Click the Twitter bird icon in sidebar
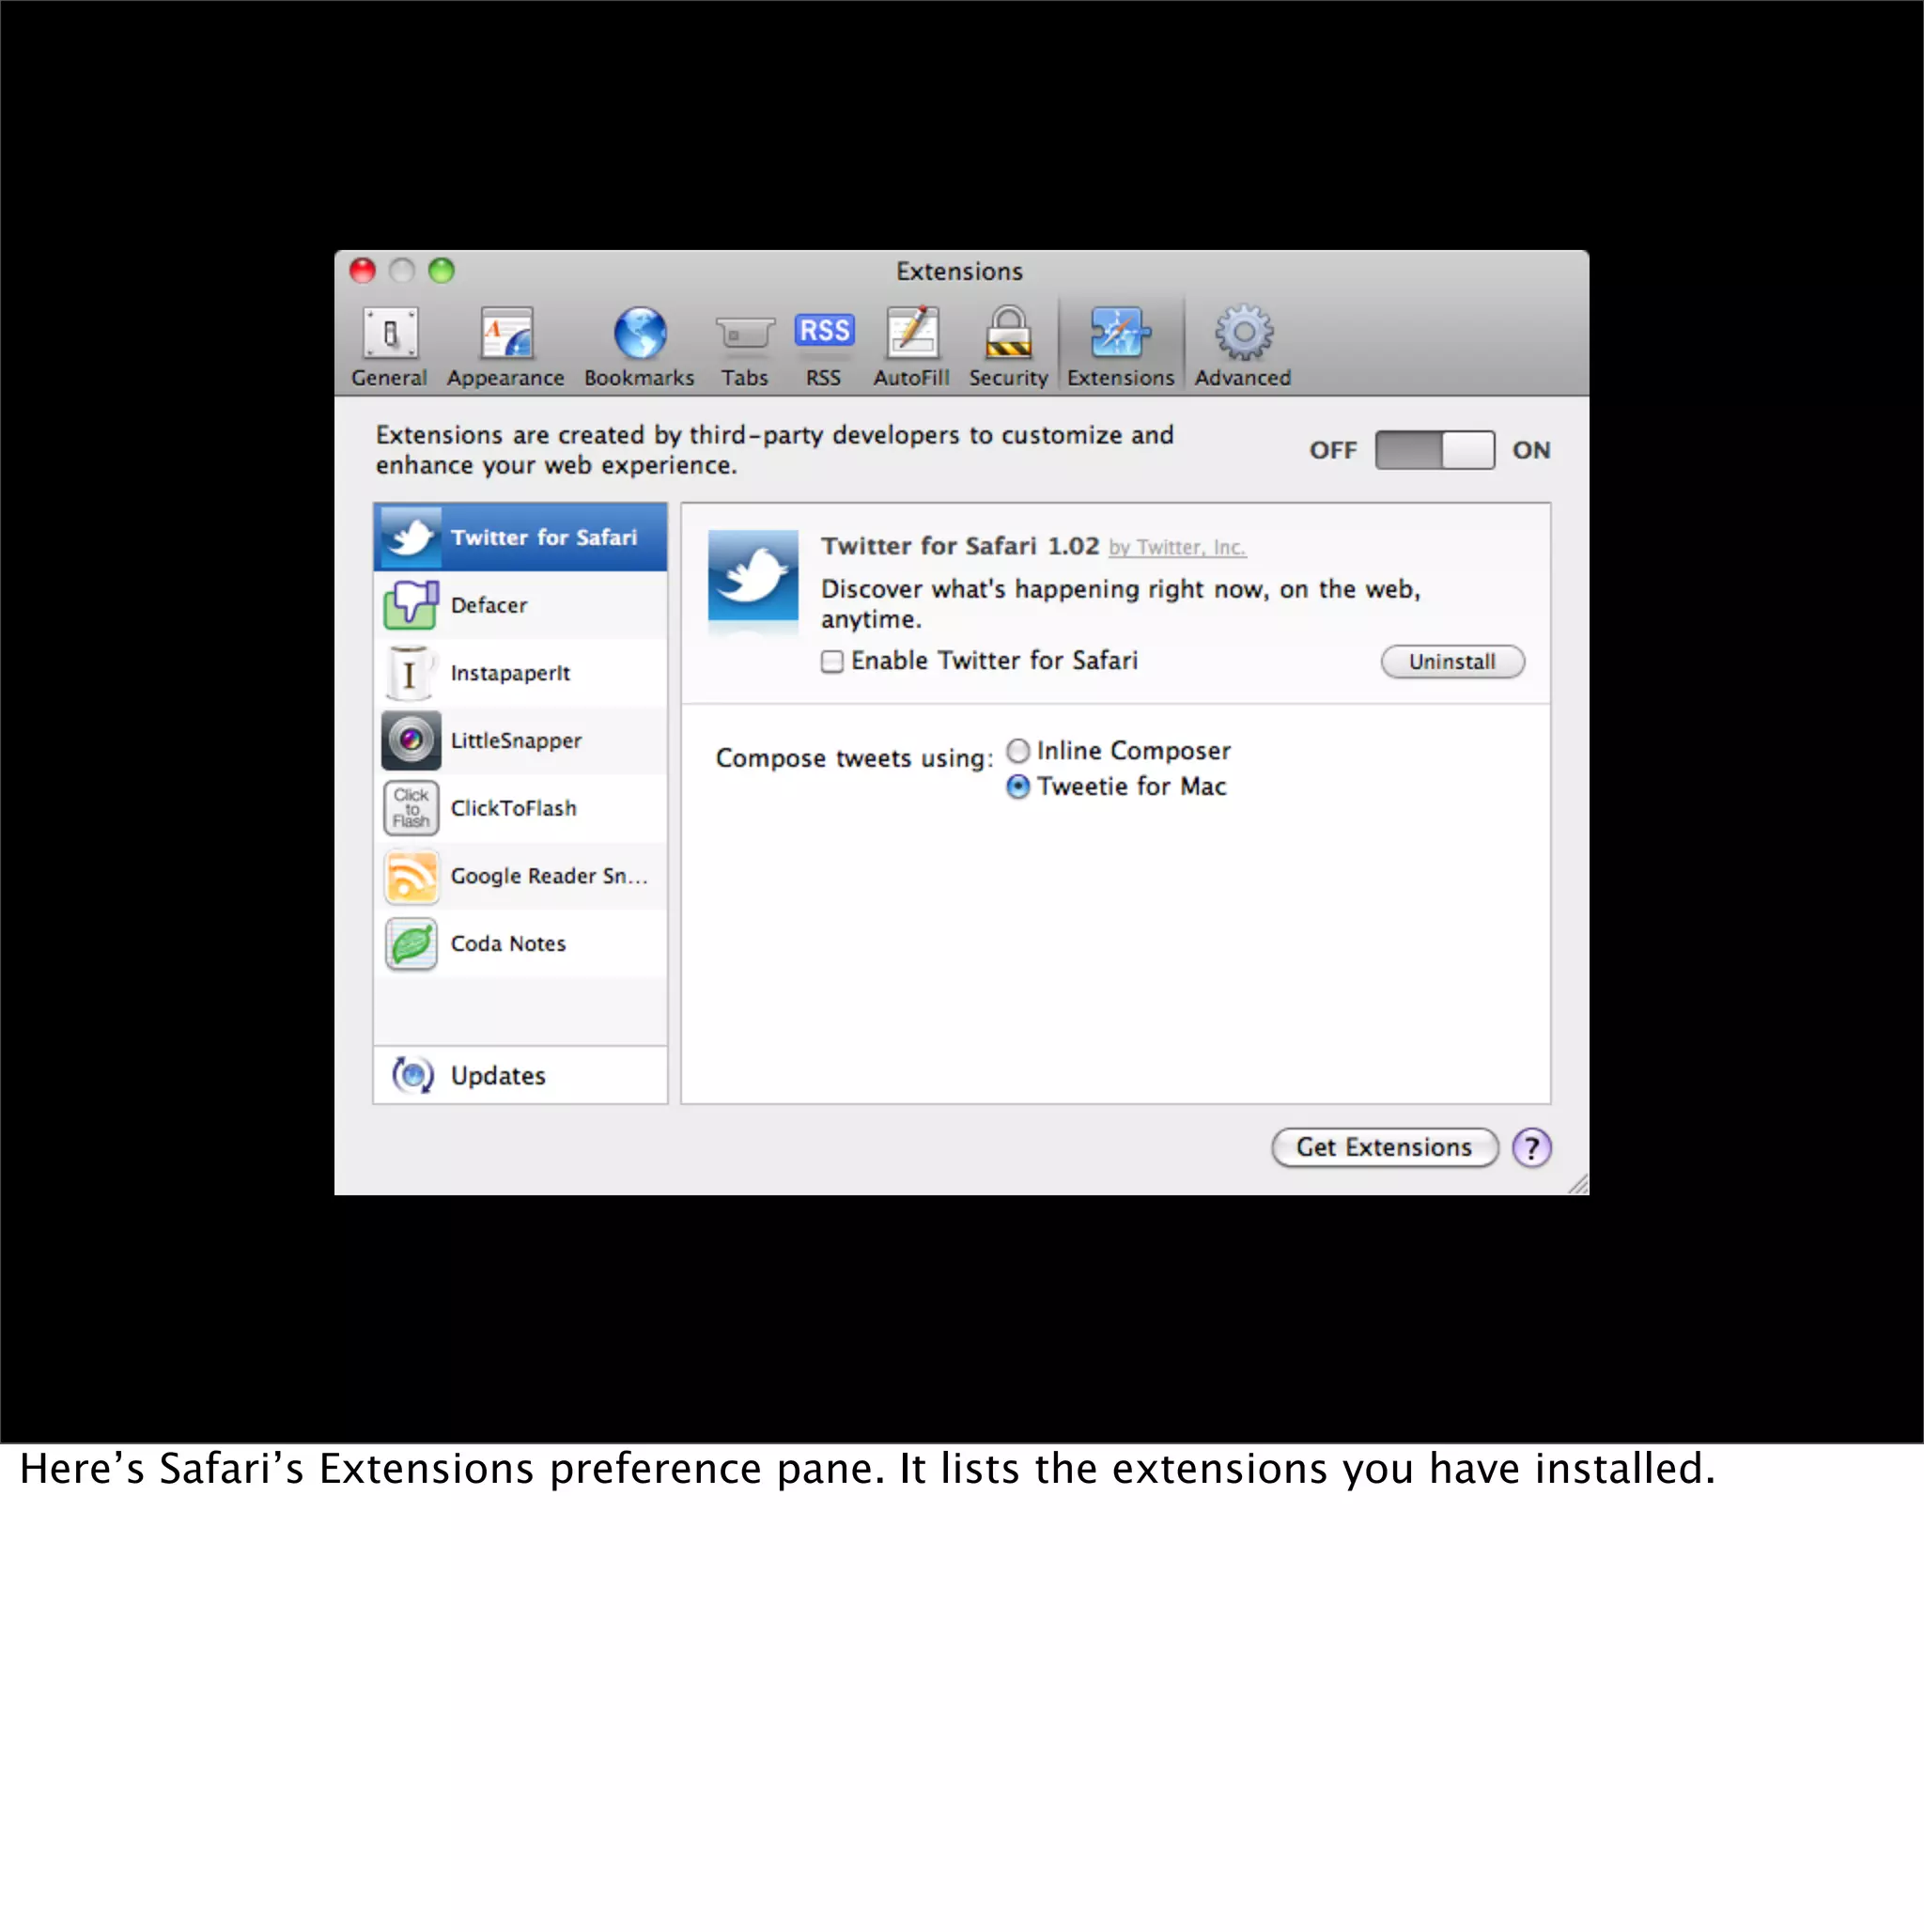 pos(411,537)
